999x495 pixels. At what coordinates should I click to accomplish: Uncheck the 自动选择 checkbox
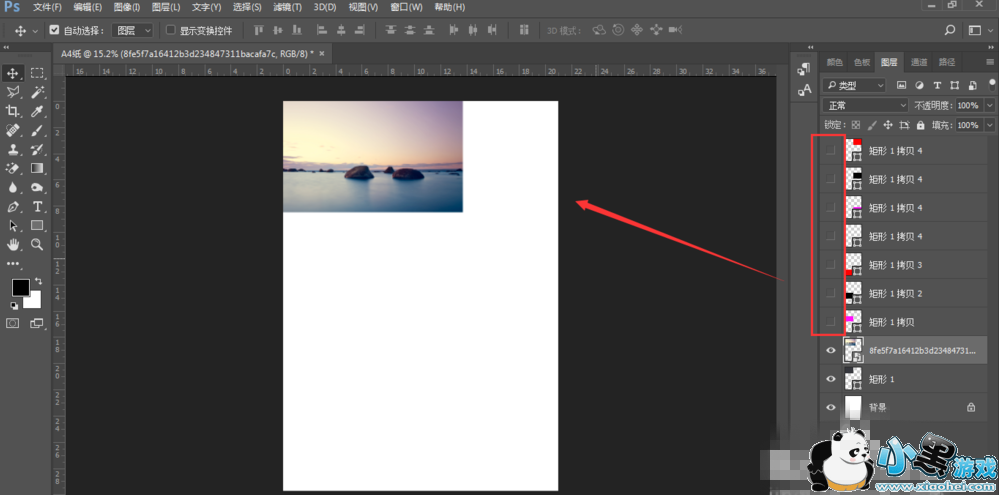click(x=54, y=31)
